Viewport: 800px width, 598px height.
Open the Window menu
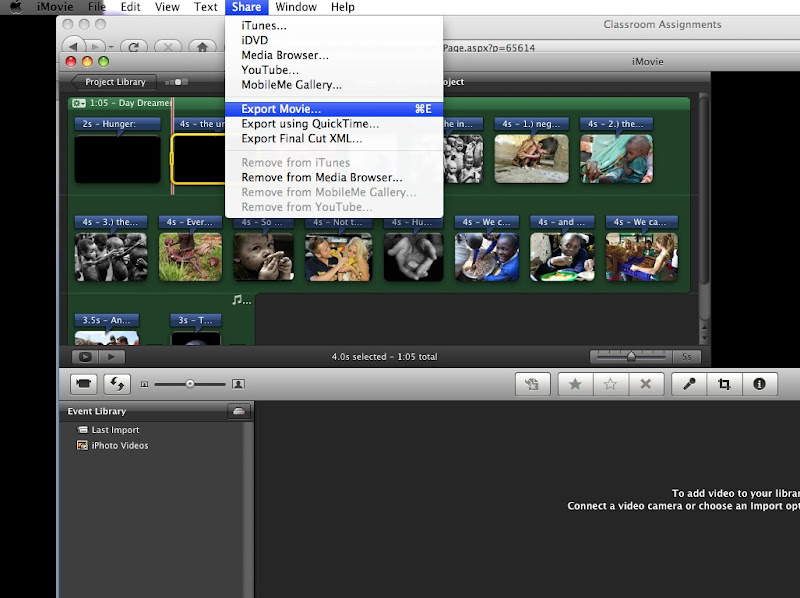click(x=296, y=7)
